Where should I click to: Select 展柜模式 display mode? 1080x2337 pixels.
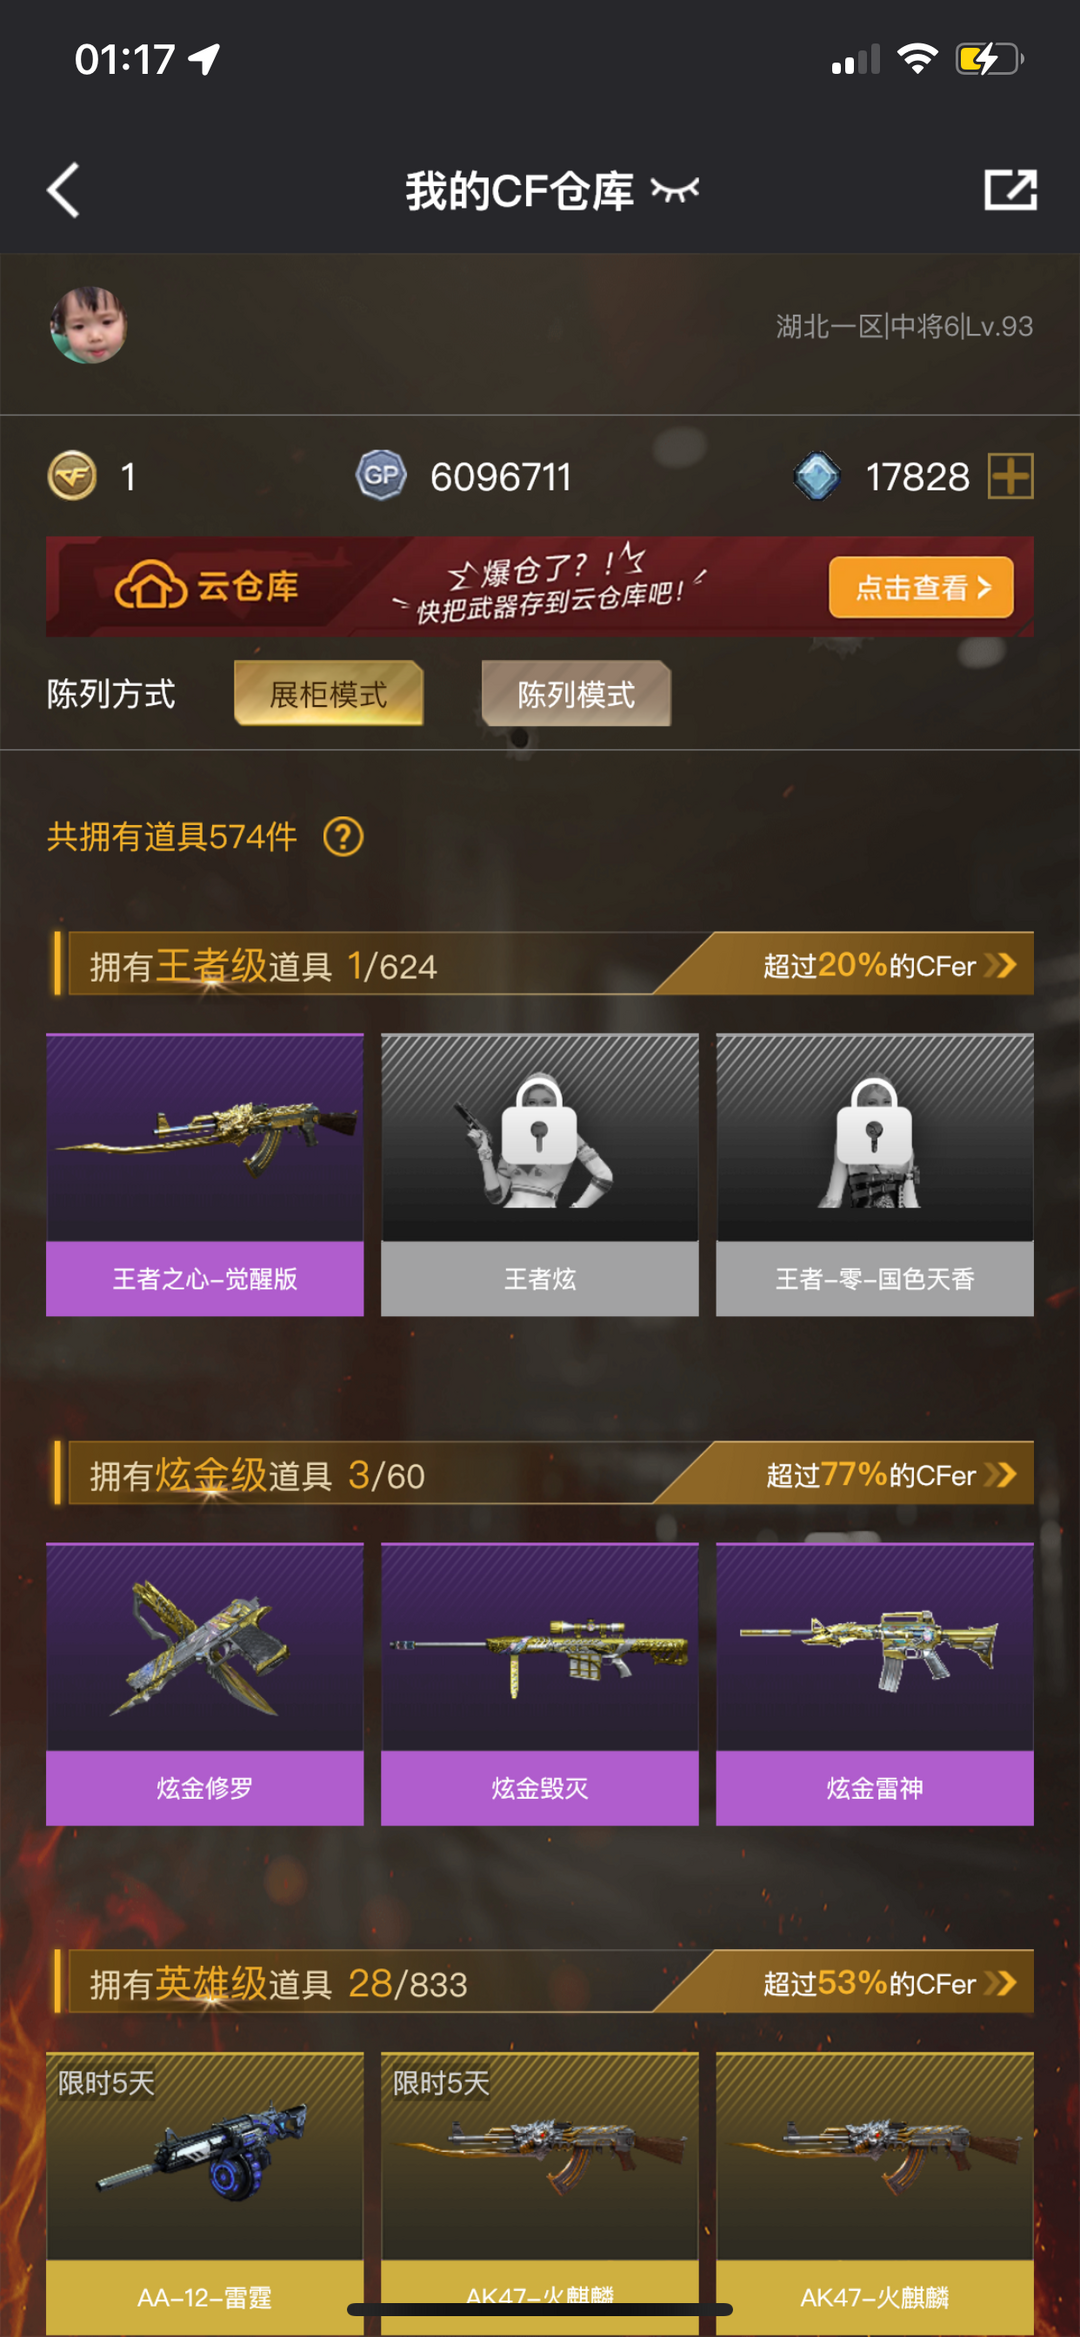[x=328, y=693]
